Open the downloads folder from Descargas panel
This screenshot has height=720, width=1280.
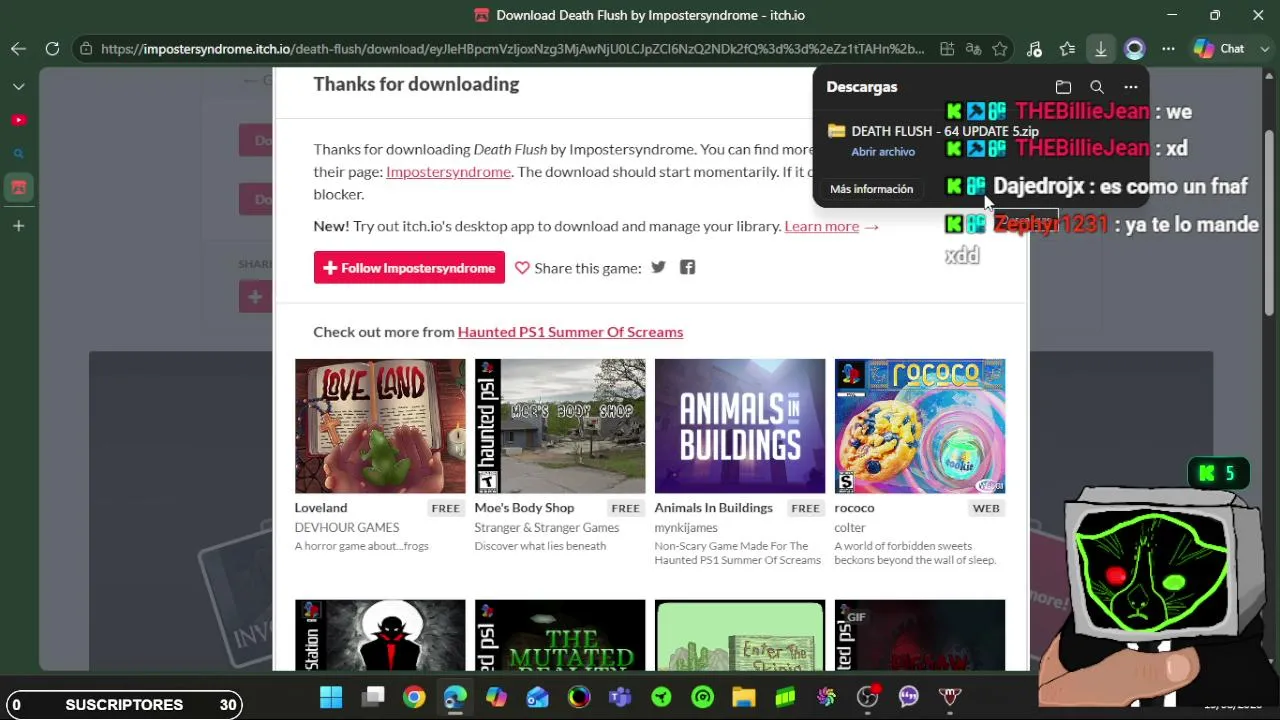point(1063,87)
